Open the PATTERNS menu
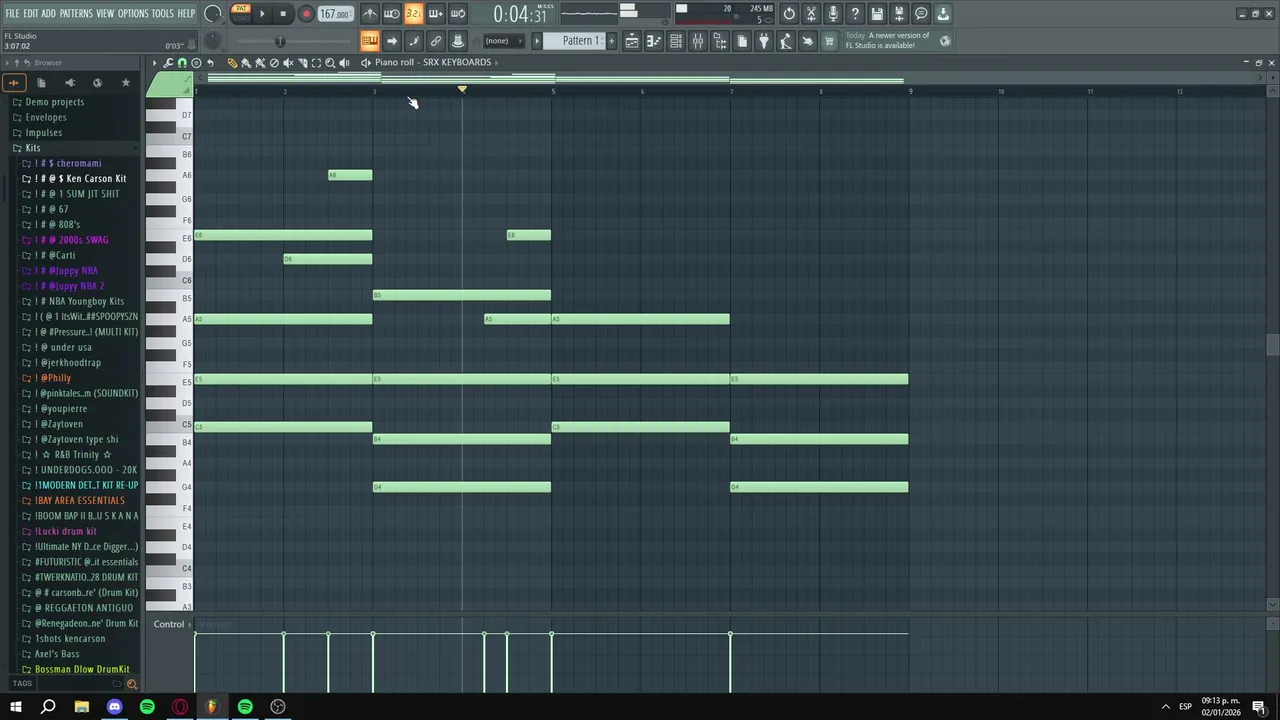The width and height of the screenshot is (1280, 720). coord(76,14)
